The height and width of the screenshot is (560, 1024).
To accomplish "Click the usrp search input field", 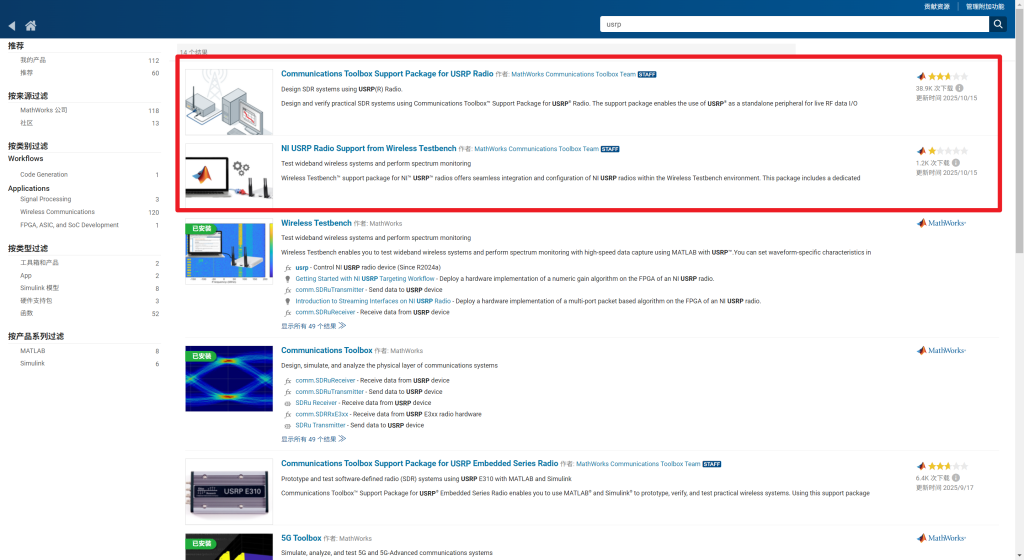I will pyautogui.click(x=794, y=24).
